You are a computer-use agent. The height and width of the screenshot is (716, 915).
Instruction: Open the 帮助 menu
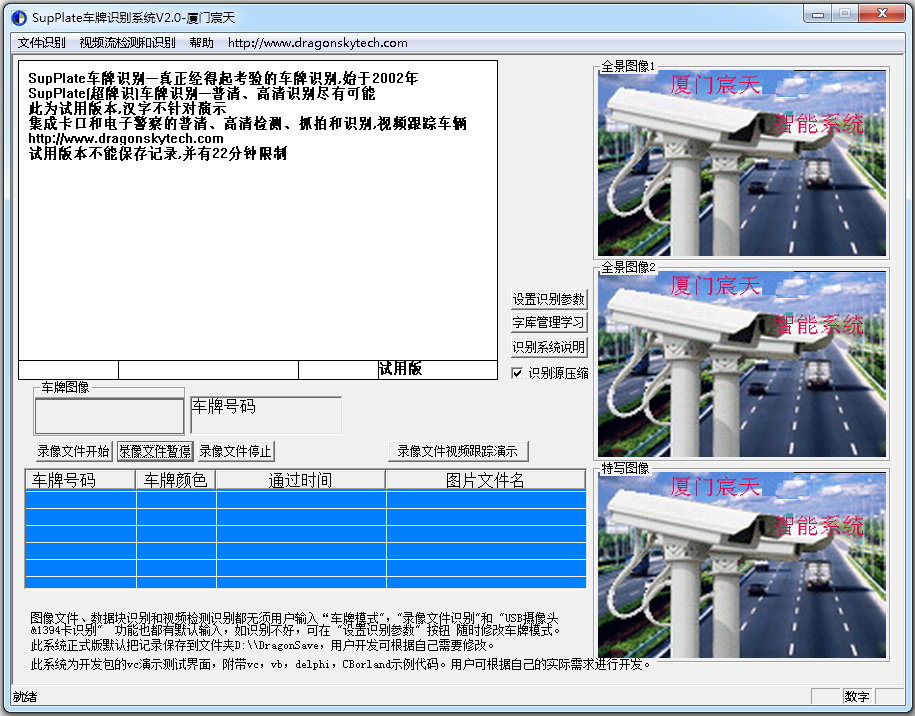(x=201, y=43)
